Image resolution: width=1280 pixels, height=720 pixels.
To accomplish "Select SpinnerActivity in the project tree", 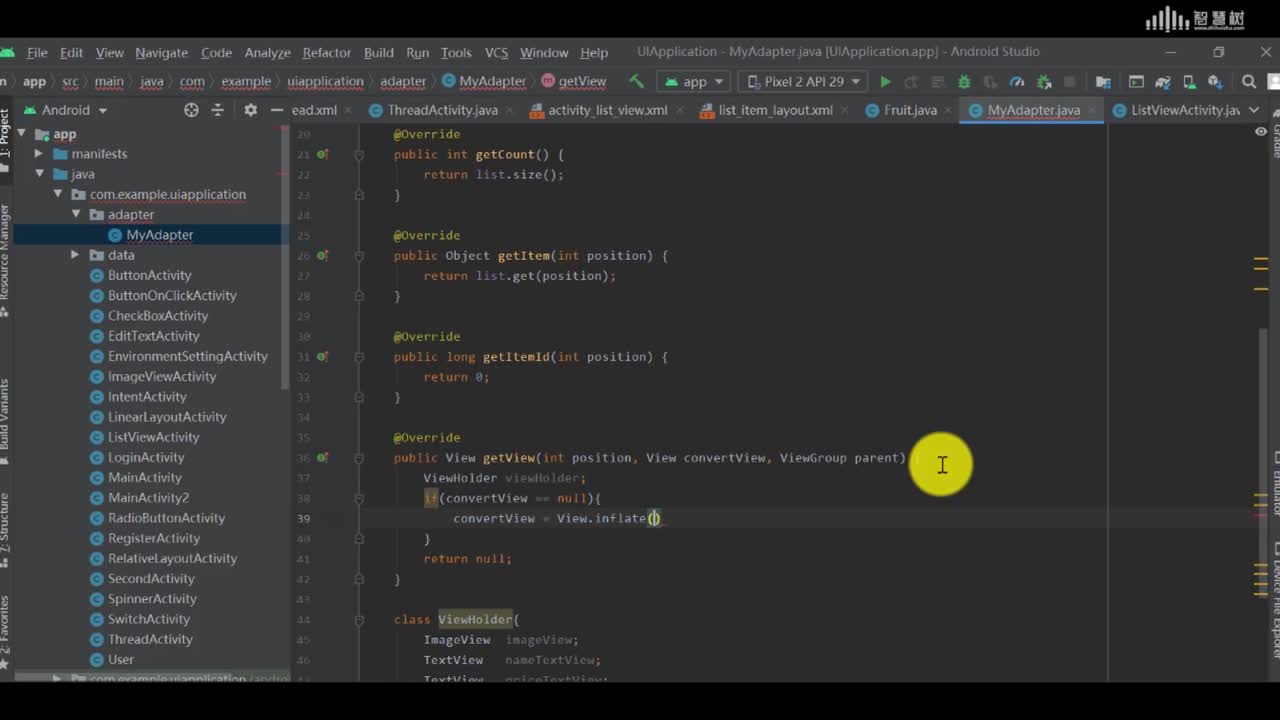I will tap(152, 599).
